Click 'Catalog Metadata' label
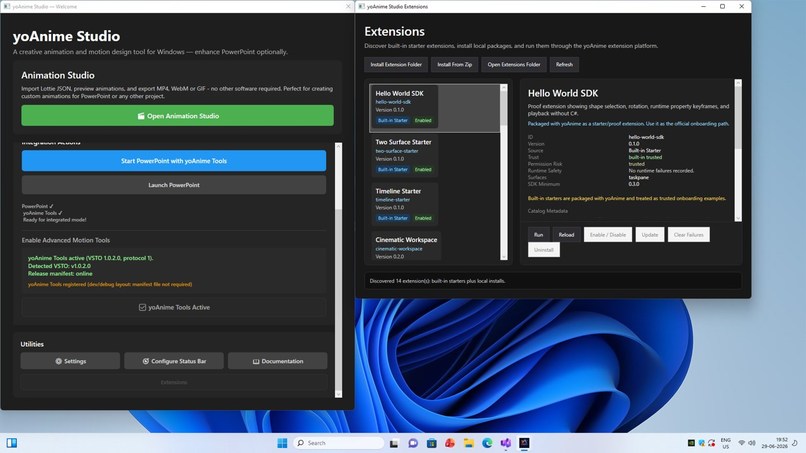The height and width of the screenshot is (453, 806). [547, 211]
